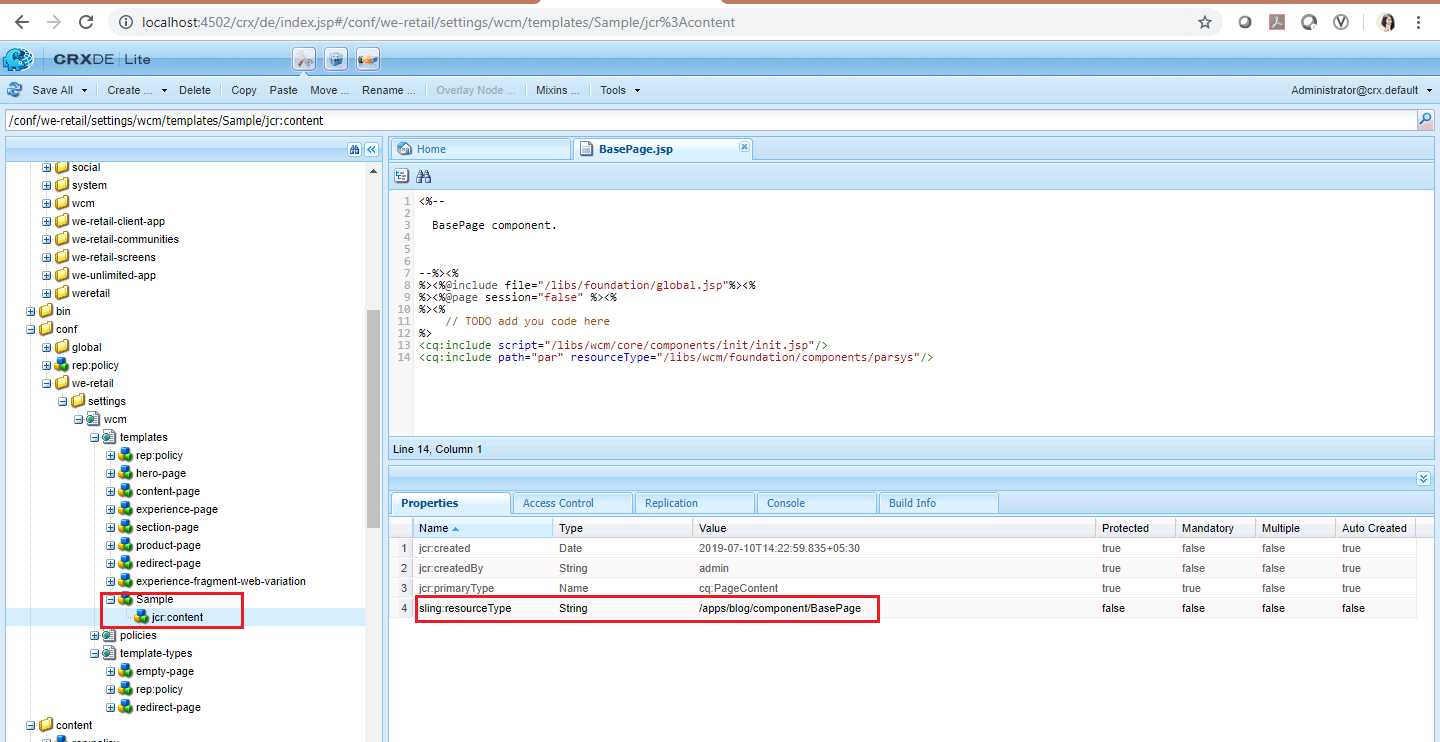Click Delete in the toolbar

click(195, 90)
